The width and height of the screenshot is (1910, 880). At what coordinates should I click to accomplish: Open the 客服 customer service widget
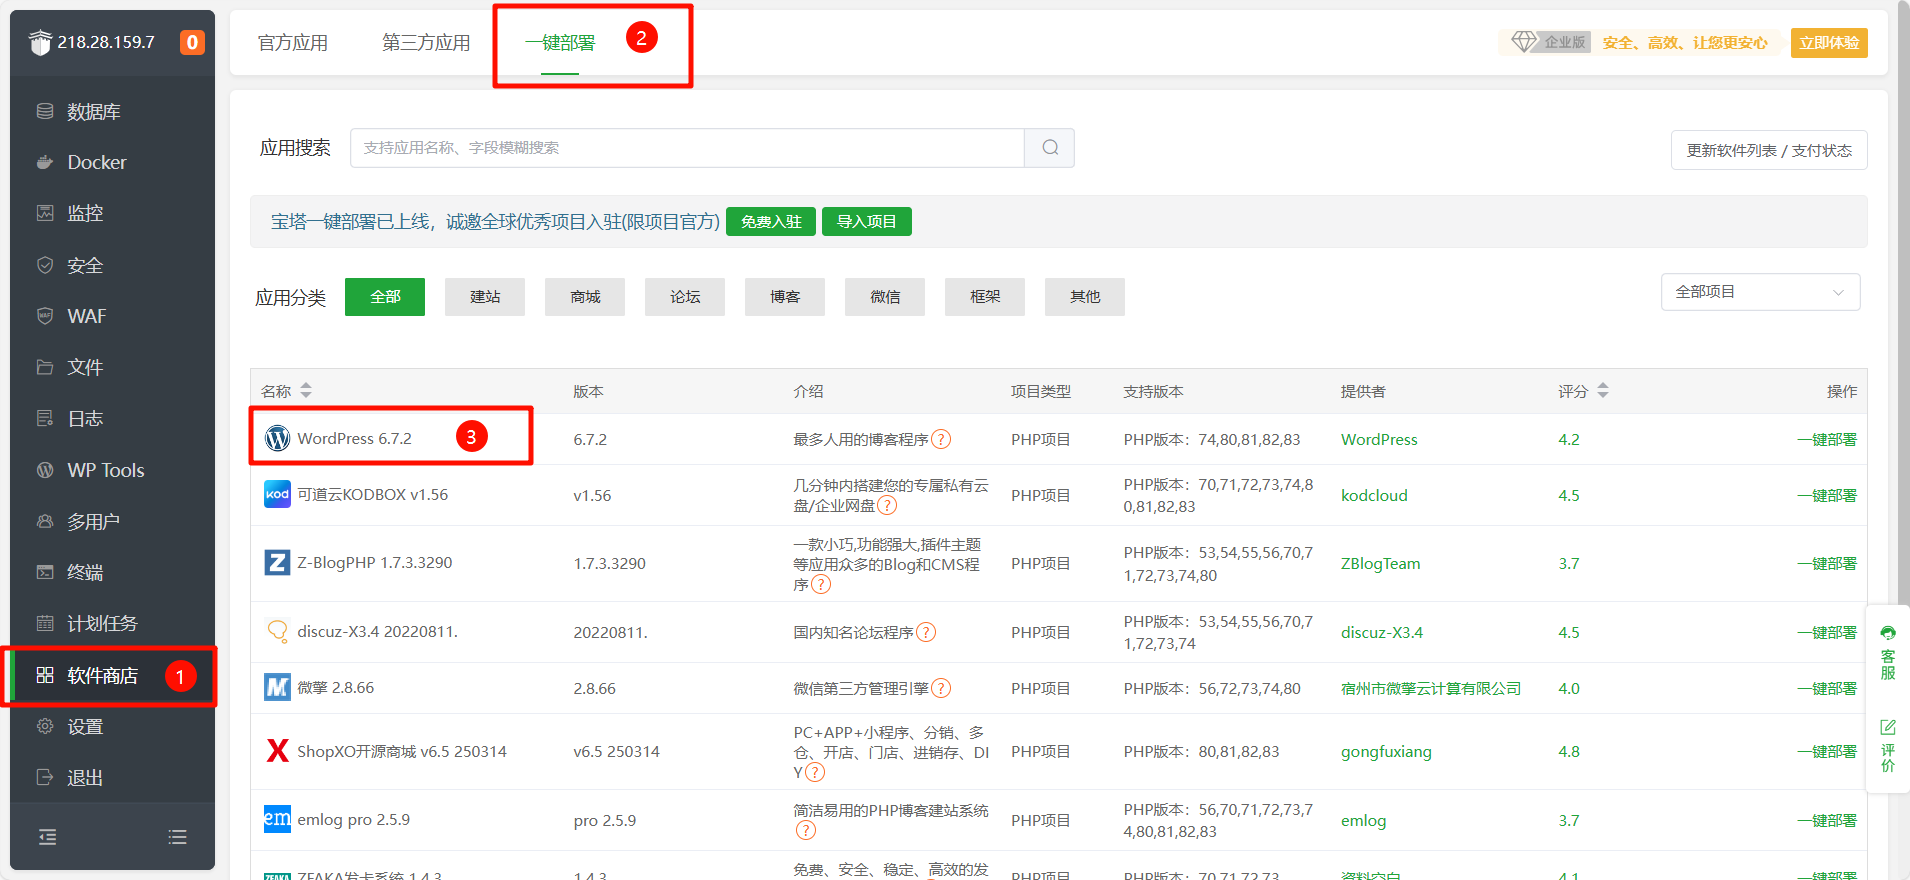[x=1888, y=653]
